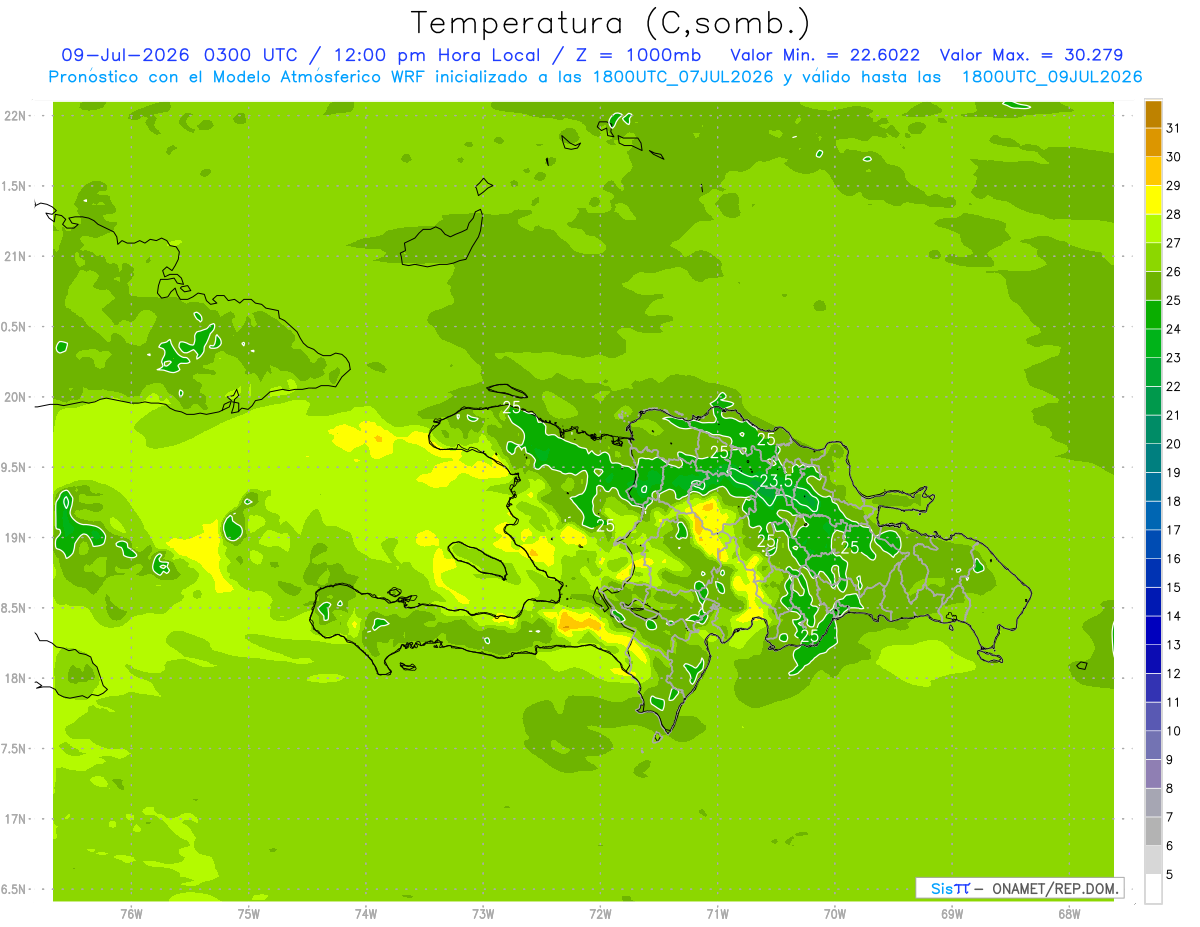1200x927 pixels.
Task: Pick the yellow swatch between legend 28 and 29
Action: click(1153, 200)
